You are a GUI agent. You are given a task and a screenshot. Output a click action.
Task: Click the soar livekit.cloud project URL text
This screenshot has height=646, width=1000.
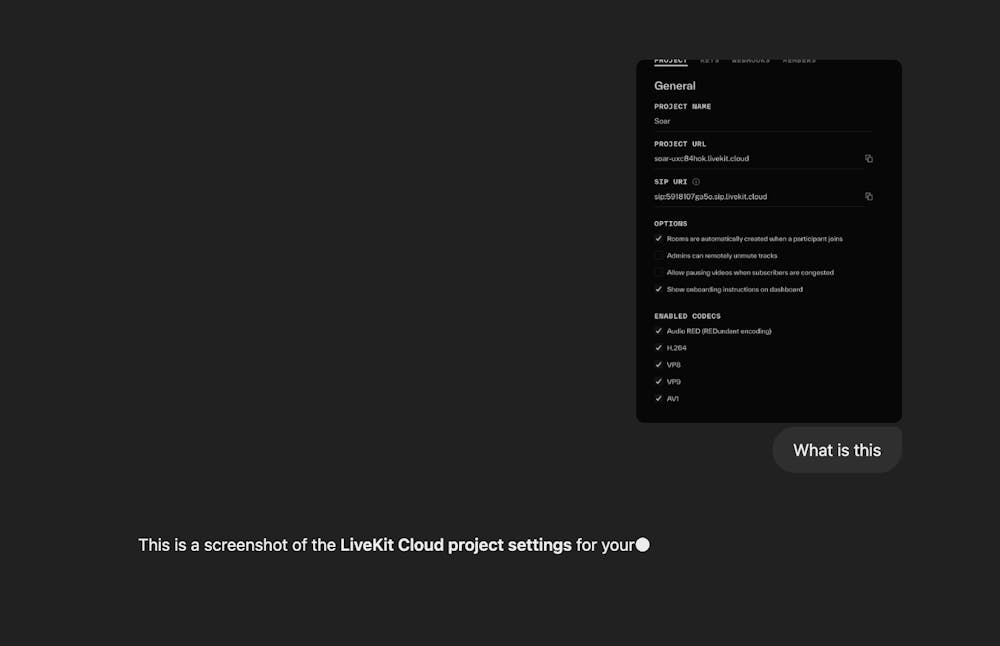tap(701, 159)
